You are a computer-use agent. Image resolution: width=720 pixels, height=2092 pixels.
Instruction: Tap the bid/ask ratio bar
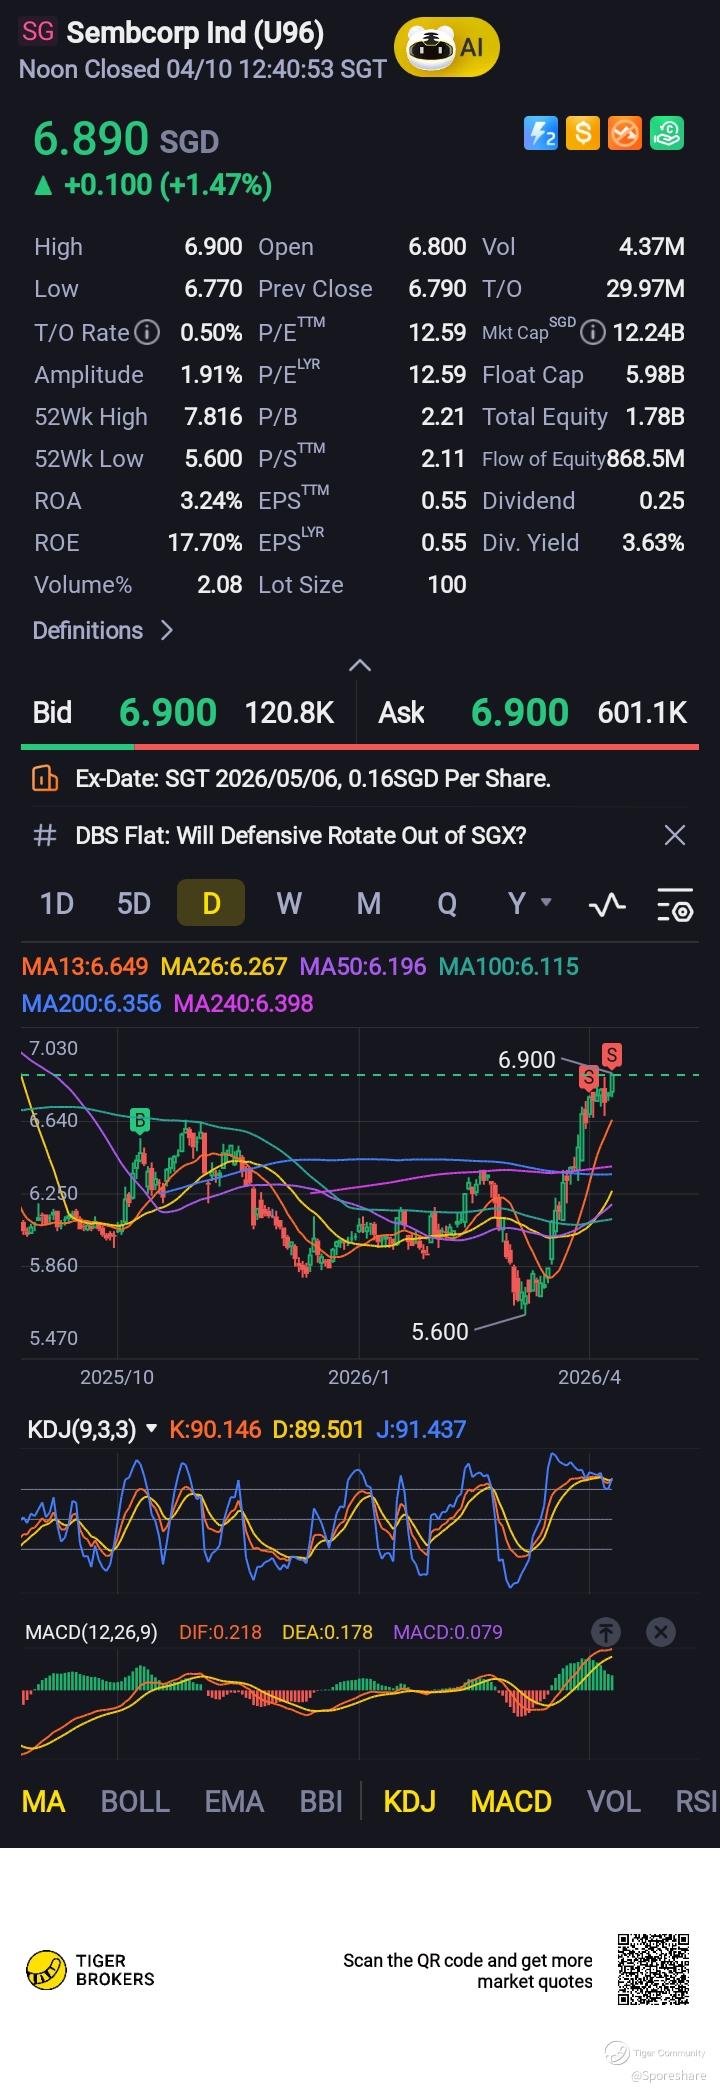(x=360, y=746)
